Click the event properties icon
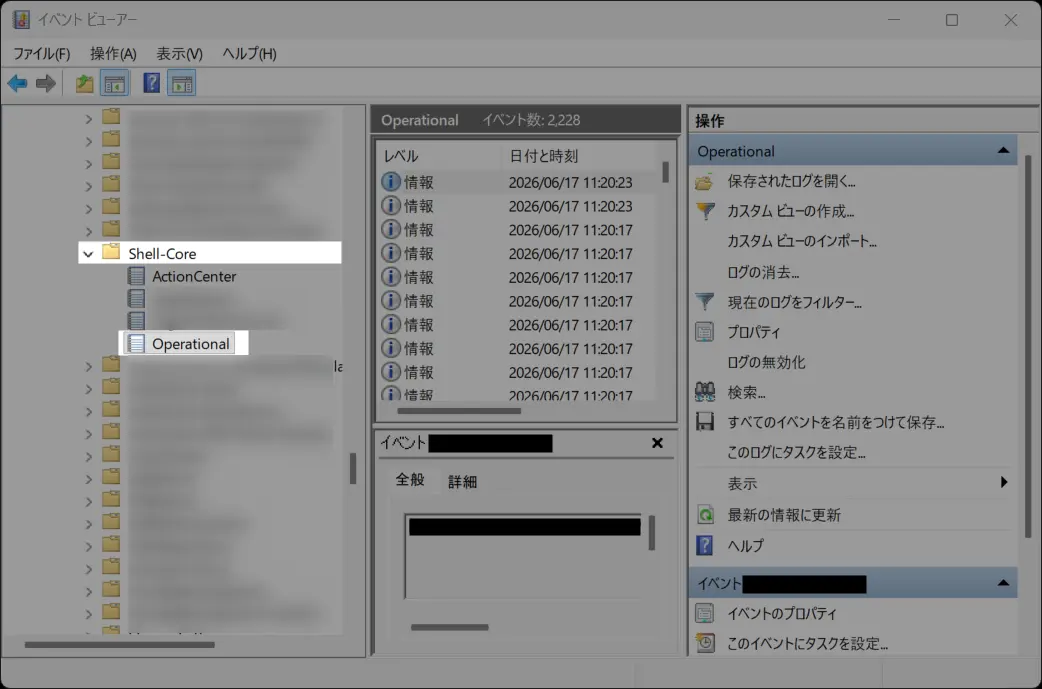 coord(704,613)
